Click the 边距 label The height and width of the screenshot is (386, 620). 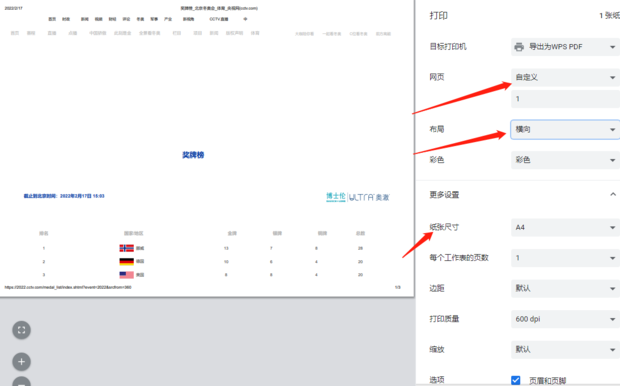(437, 288)
